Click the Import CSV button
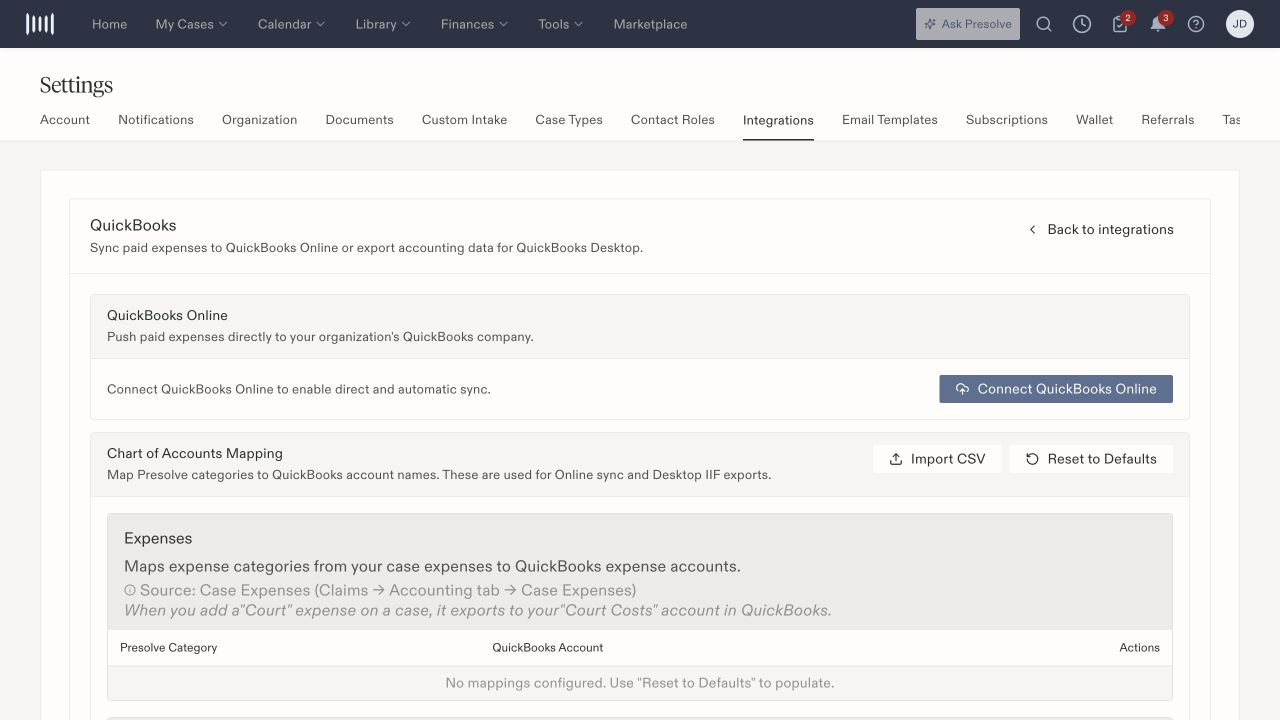Image resolution: width=1280 pixels, height=720 pixels. tap(937, 459)
